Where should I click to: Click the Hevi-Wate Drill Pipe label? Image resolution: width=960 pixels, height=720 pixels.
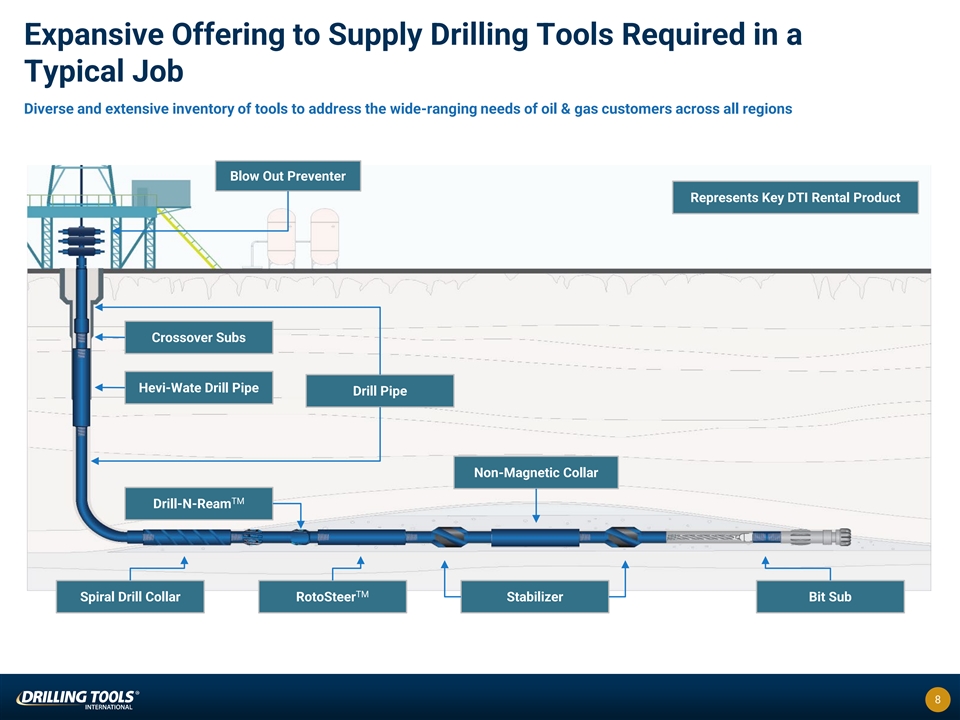198,387
